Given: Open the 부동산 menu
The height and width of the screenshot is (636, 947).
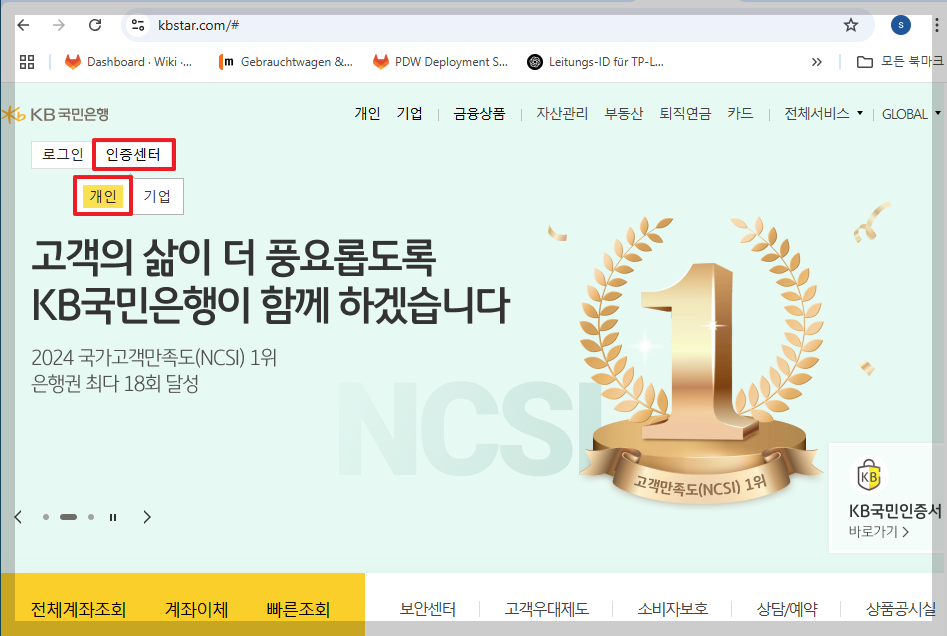Looking at the screenshot, I should [x=624, y=114].
